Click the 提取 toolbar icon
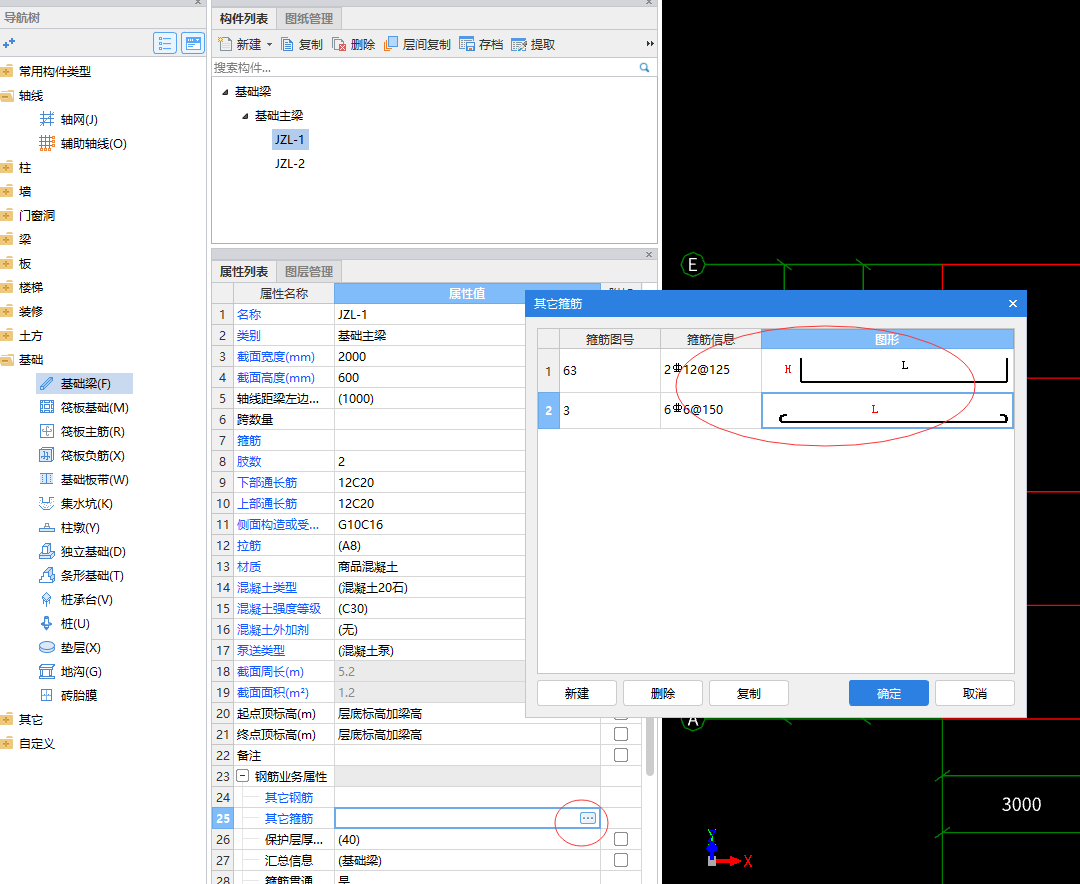 coord(519,44)
